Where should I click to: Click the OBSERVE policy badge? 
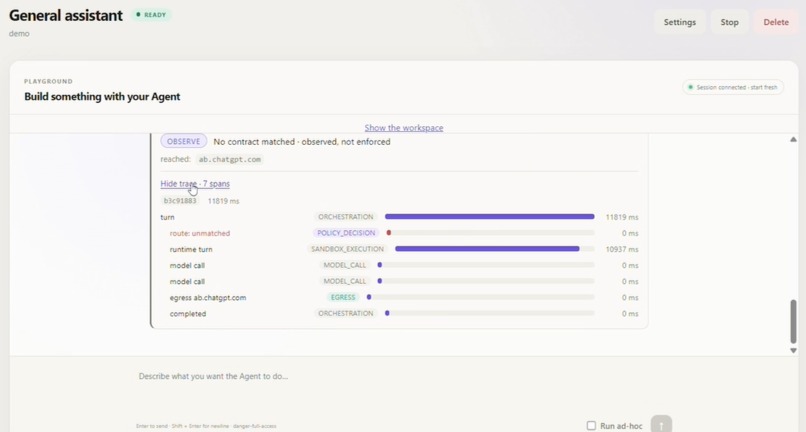(x=184, y=141)
